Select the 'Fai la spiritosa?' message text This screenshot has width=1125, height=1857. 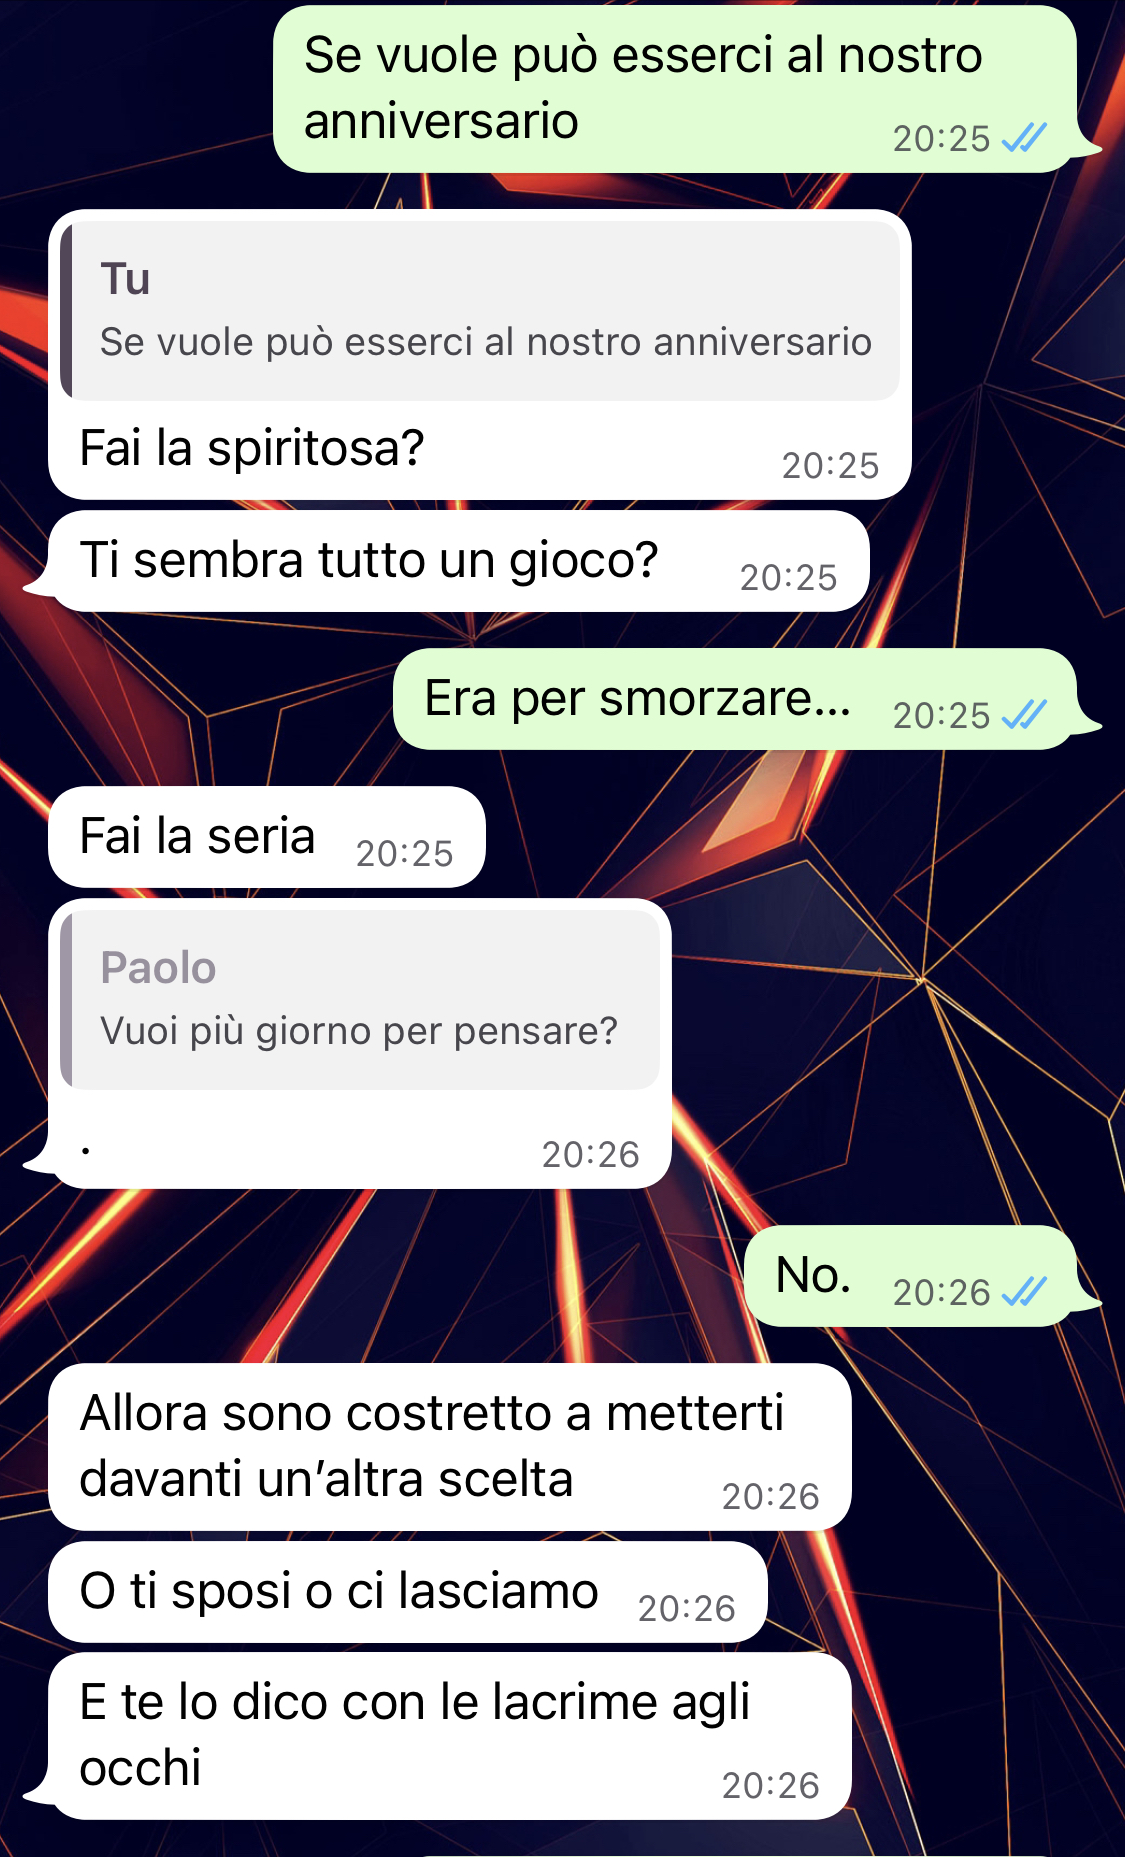point(252,448)
